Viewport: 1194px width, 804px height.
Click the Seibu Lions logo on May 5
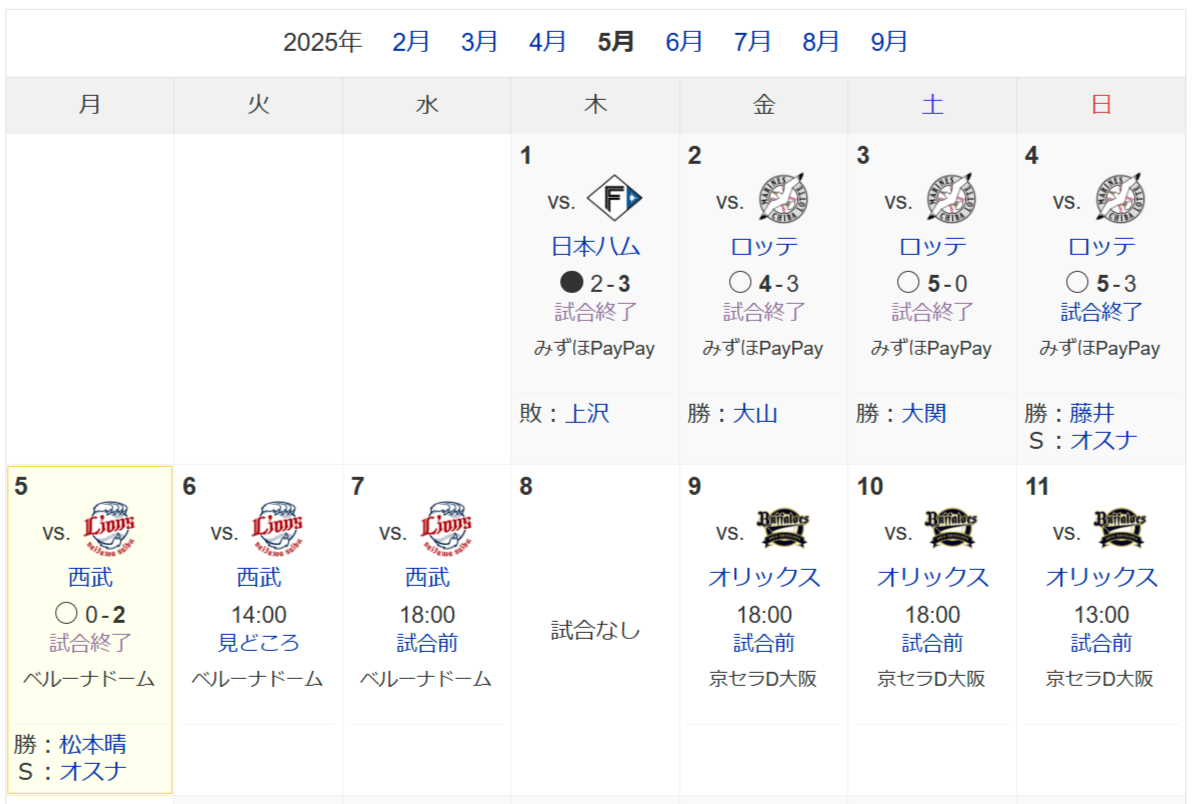[x=110, y=528]
